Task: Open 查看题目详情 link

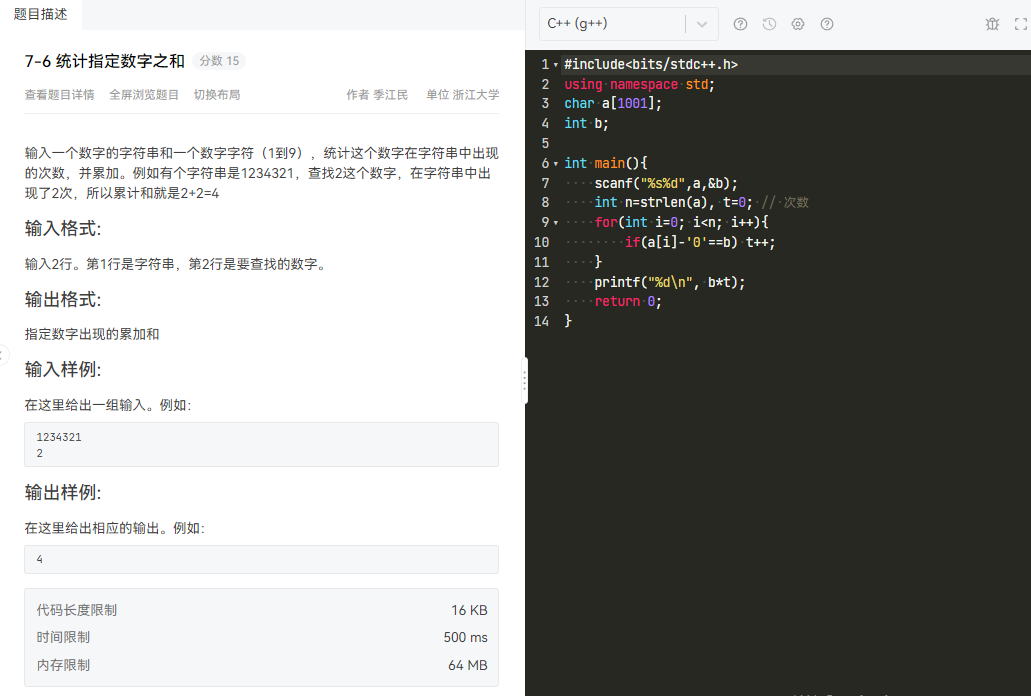Action: point(59,95)
